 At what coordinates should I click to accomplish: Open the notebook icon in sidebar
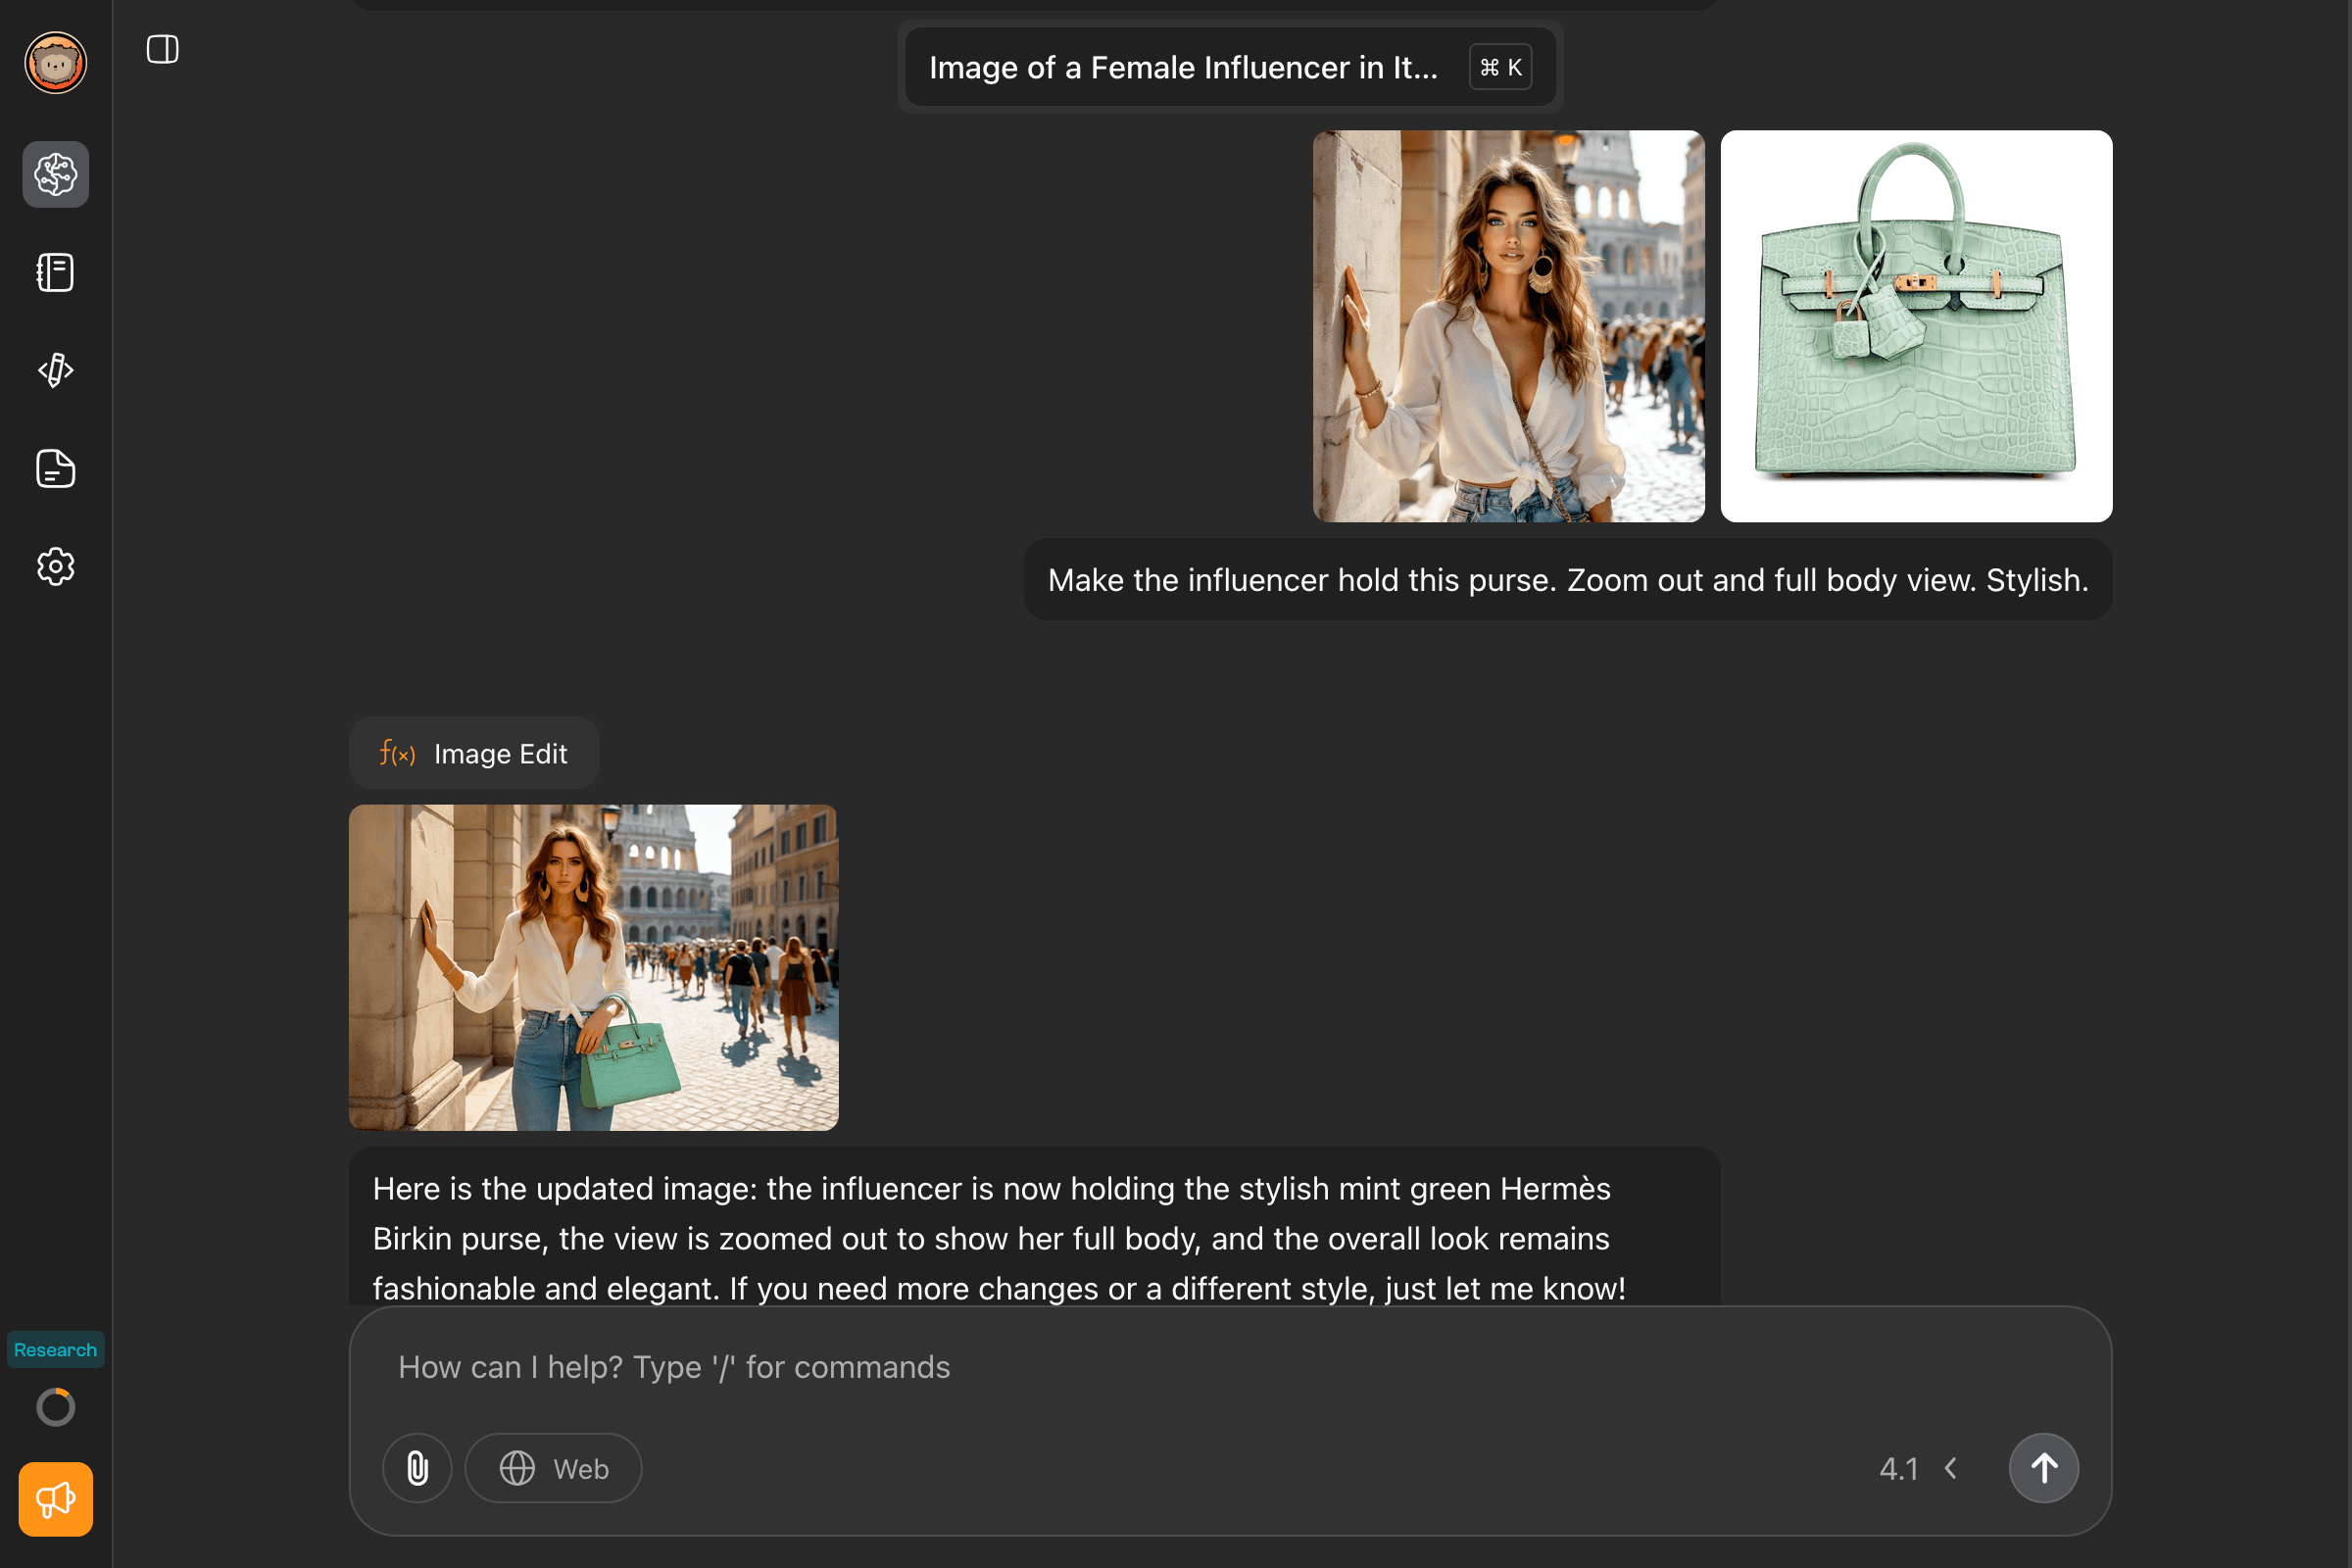(56, 272)
